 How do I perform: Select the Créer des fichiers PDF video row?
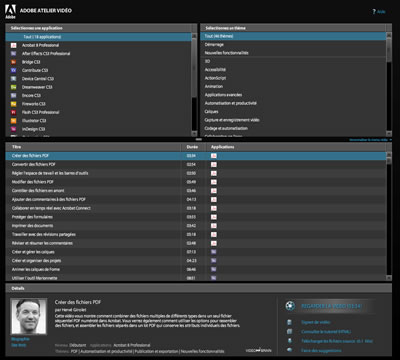point(196,156)
